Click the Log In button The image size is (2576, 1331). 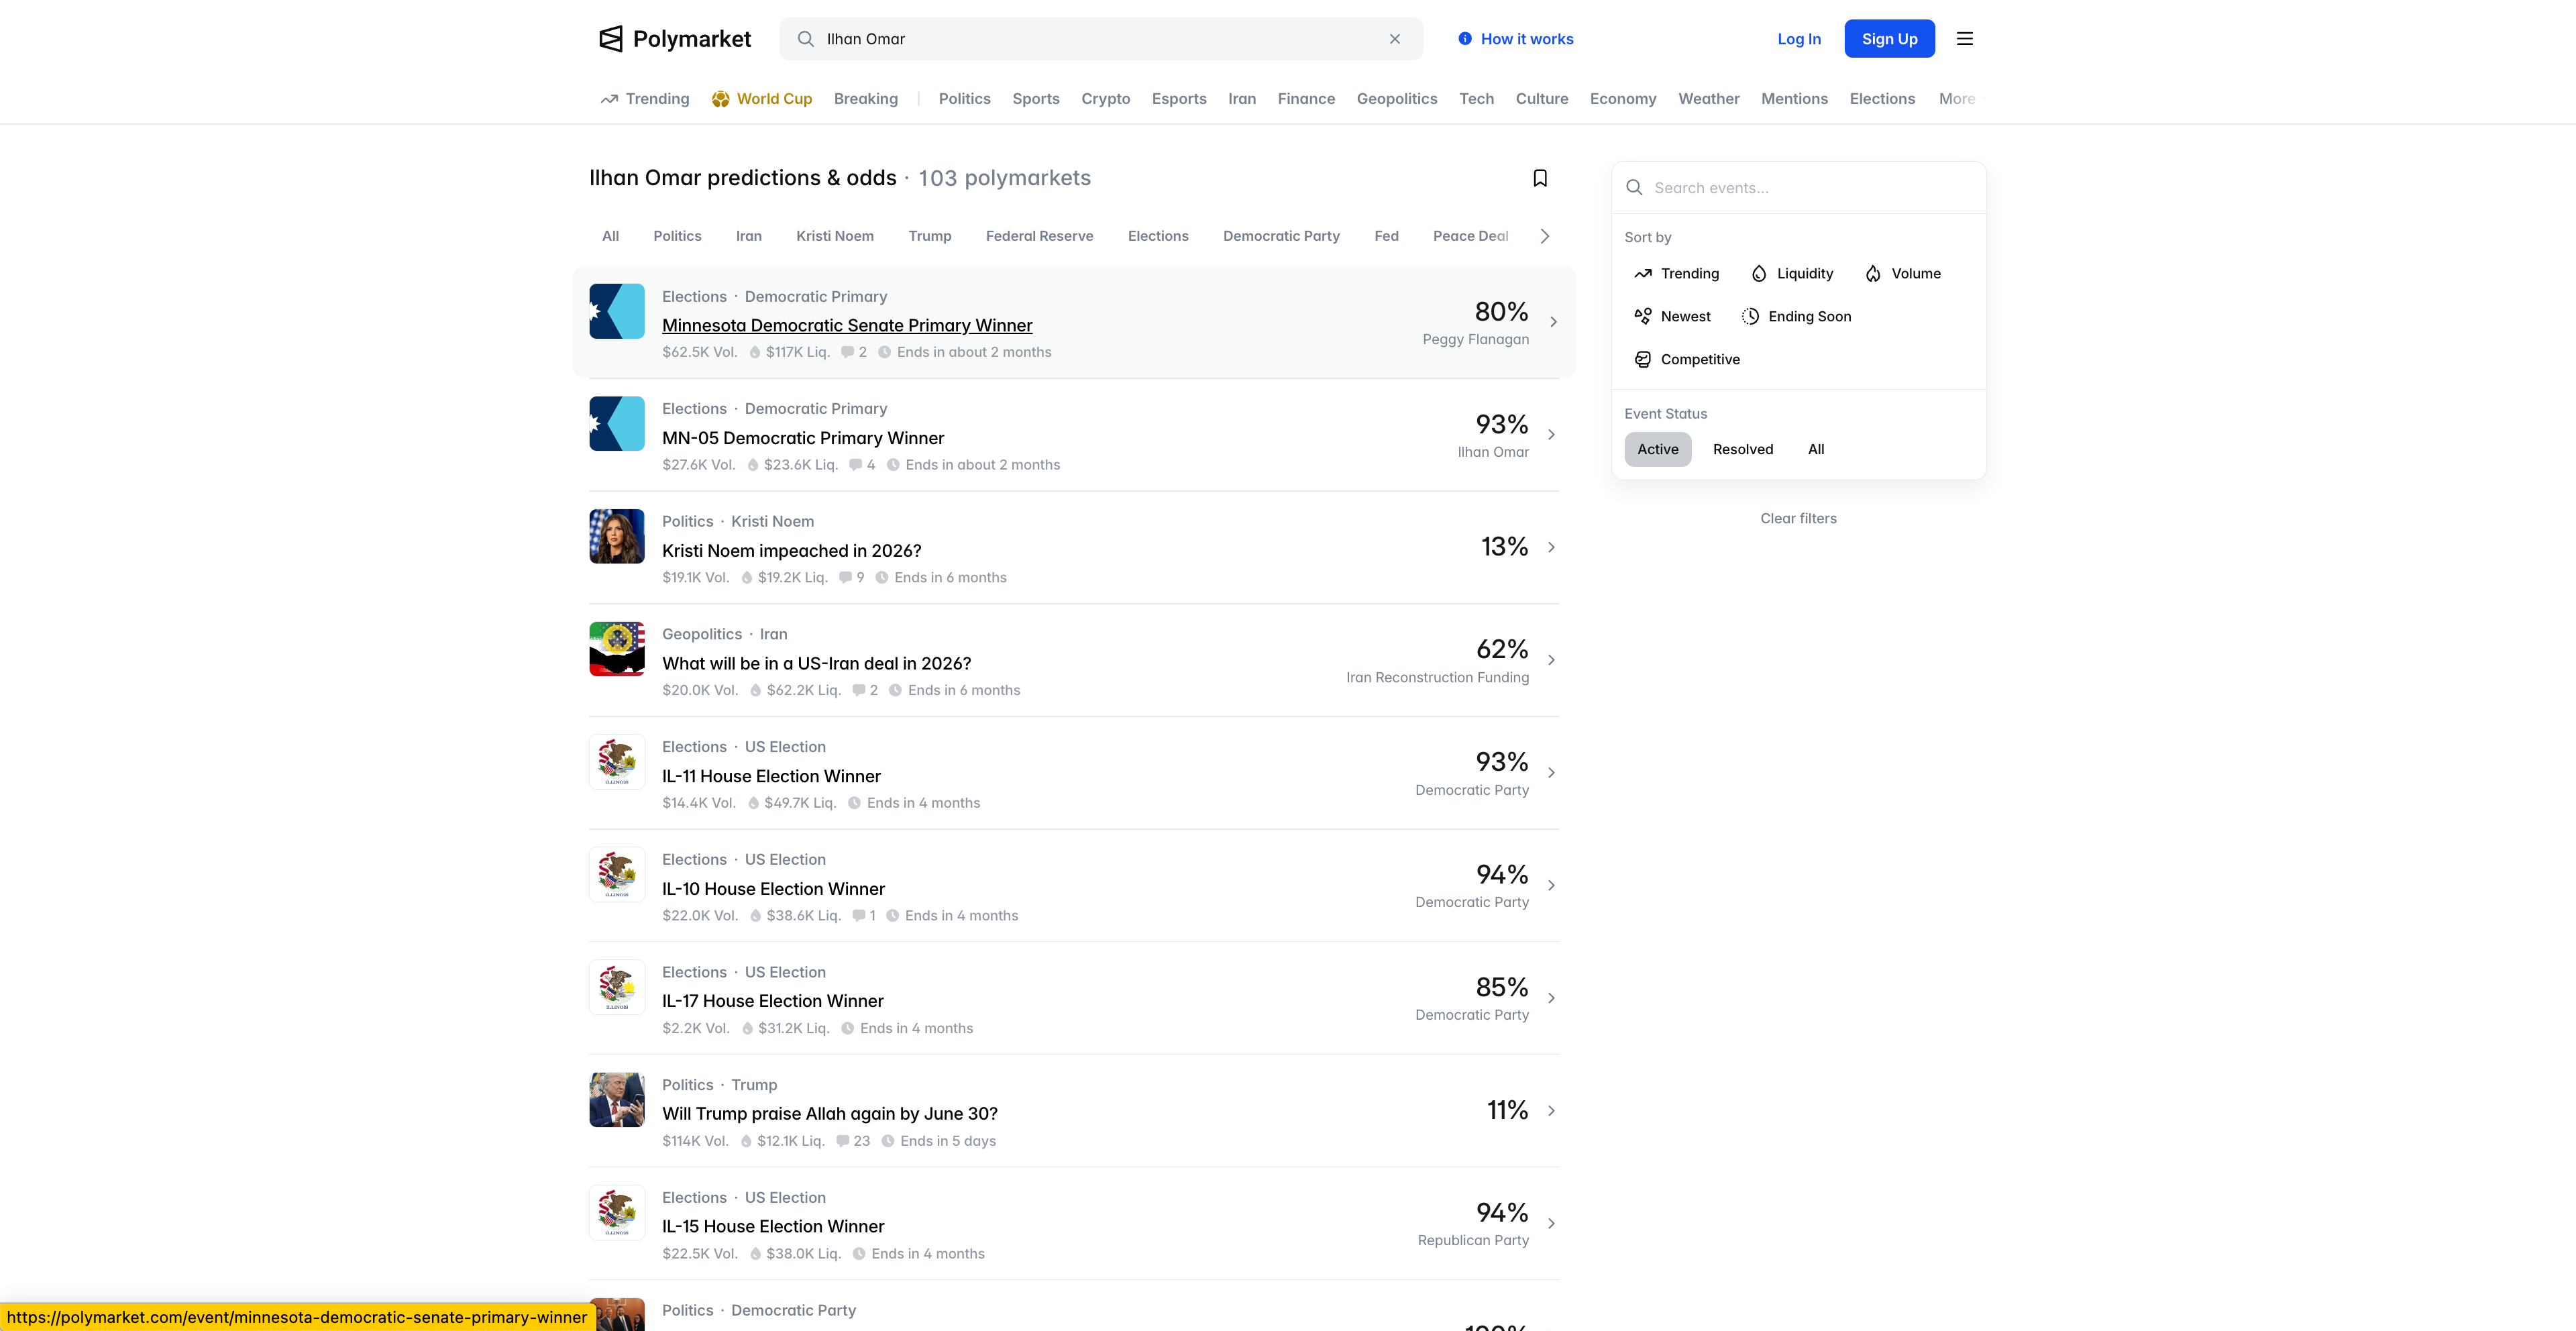point(1799,39)
